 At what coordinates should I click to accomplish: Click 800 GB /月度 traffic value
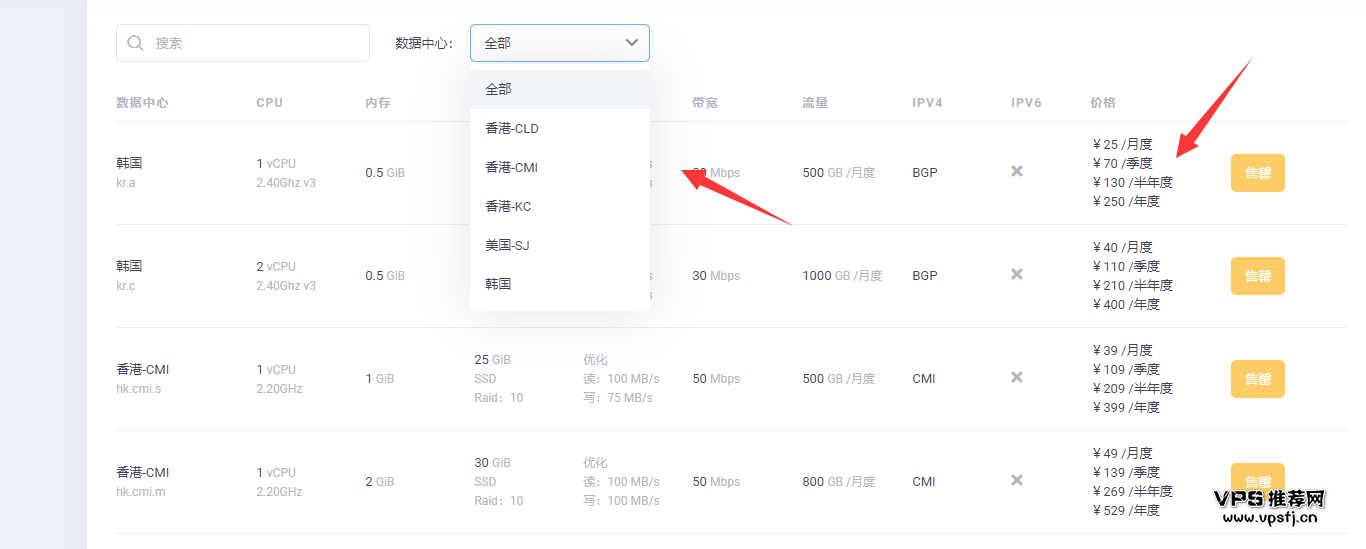coord(838,482)
